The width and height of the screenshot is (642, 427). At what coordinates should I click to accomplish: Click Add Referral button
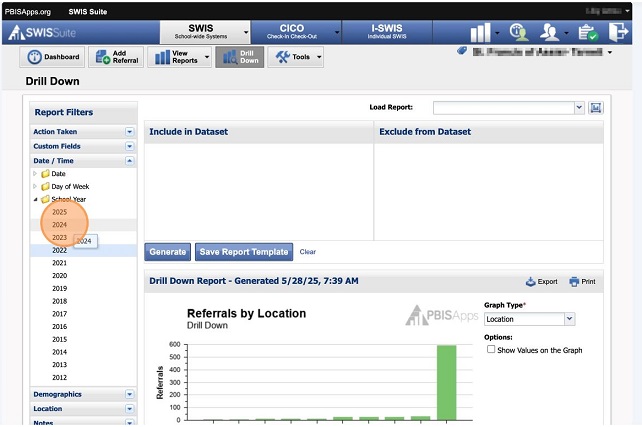pos(116,57)
